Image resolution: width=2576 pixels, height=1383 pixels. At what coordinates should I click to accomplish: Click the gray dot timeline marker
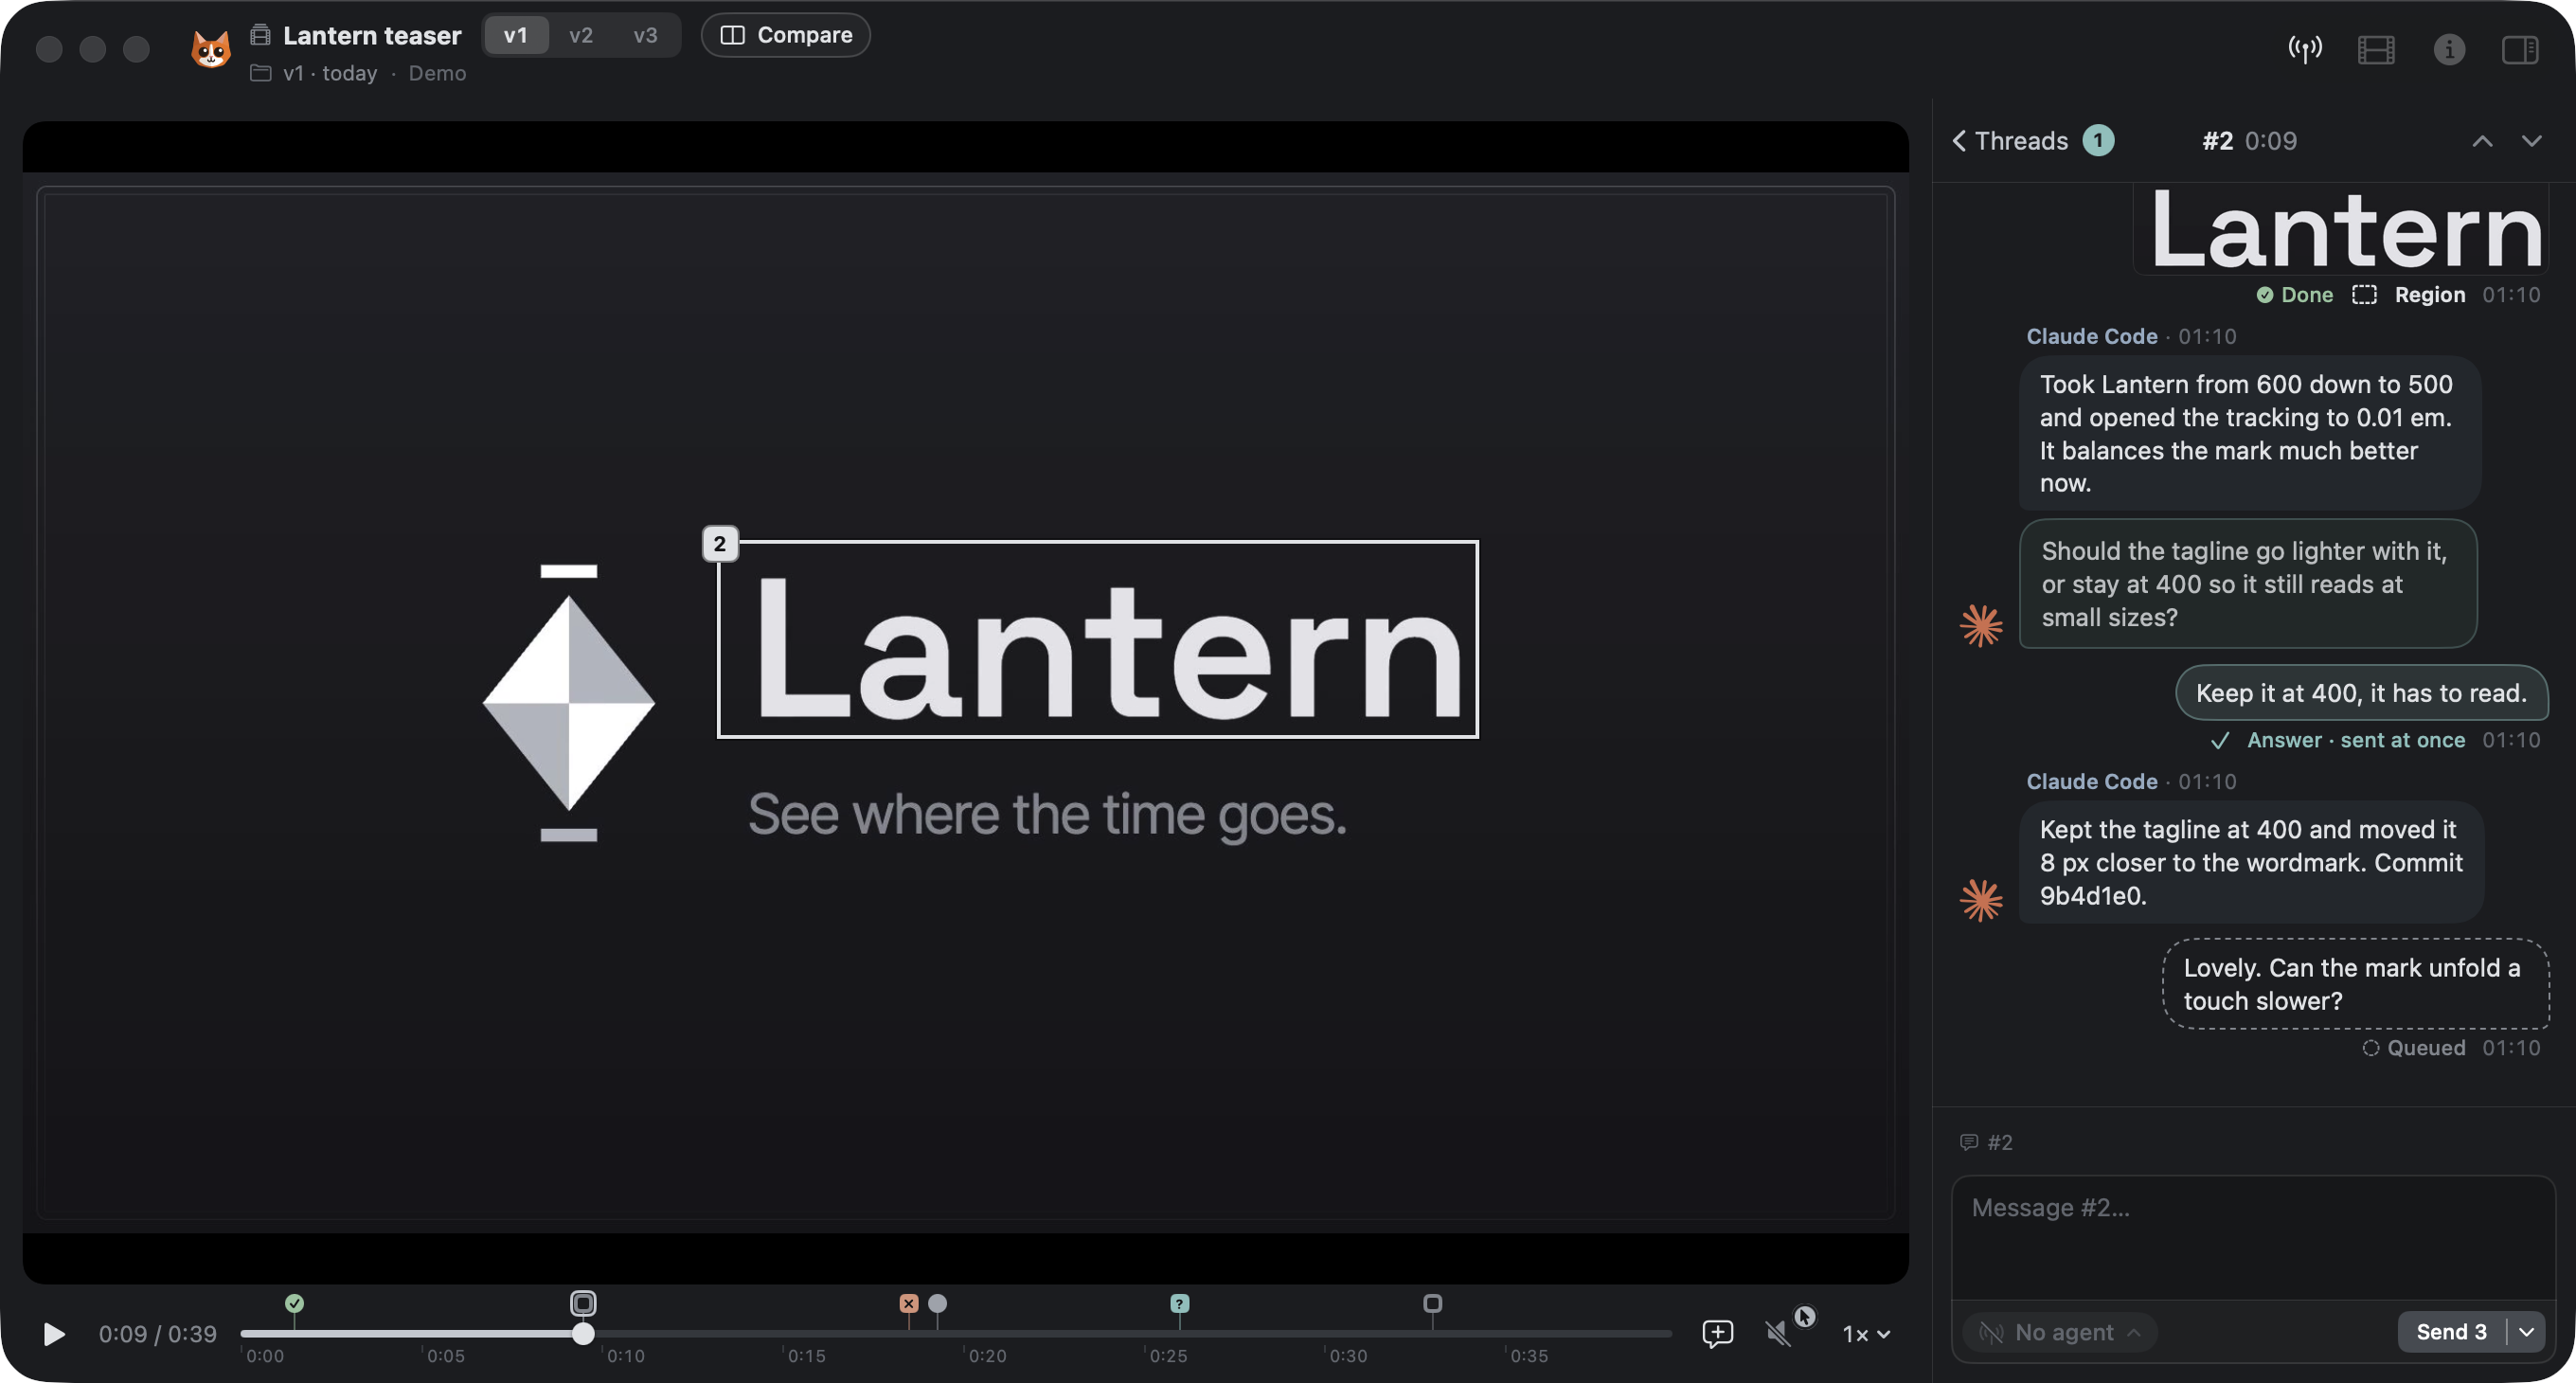937,1303
